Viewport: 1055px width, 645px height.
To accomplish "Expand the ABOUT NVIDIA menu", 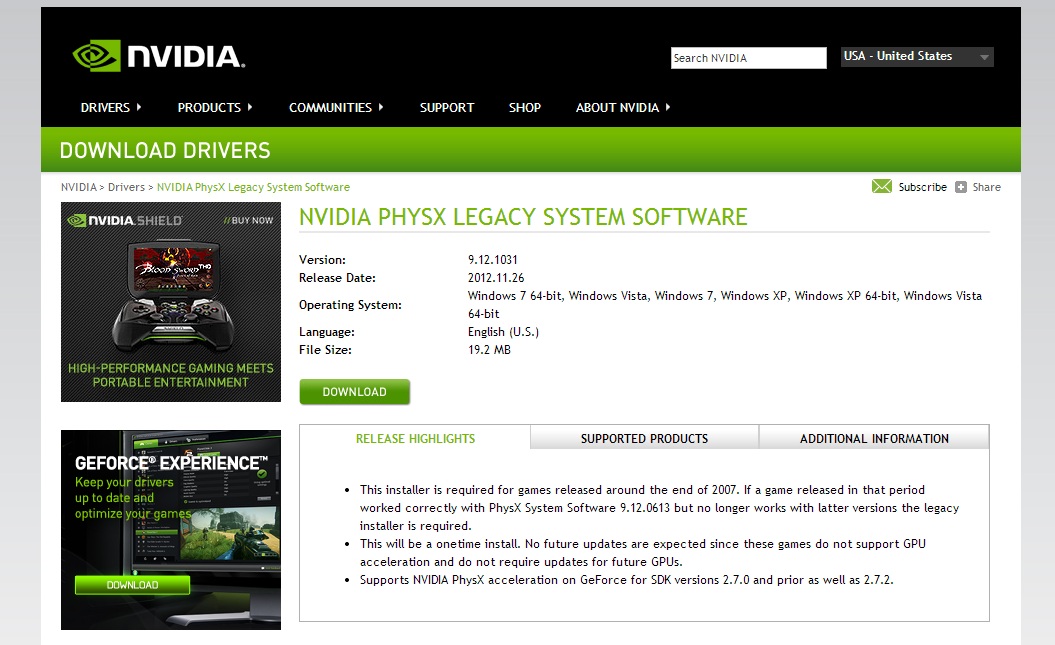I will click(x=623, y=108).
